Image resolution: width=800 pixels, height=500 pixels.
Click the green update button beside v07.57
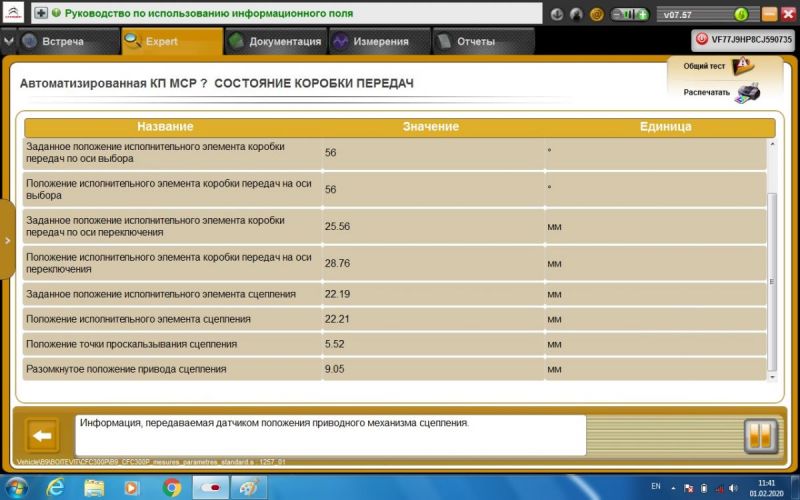pos(740,15)
